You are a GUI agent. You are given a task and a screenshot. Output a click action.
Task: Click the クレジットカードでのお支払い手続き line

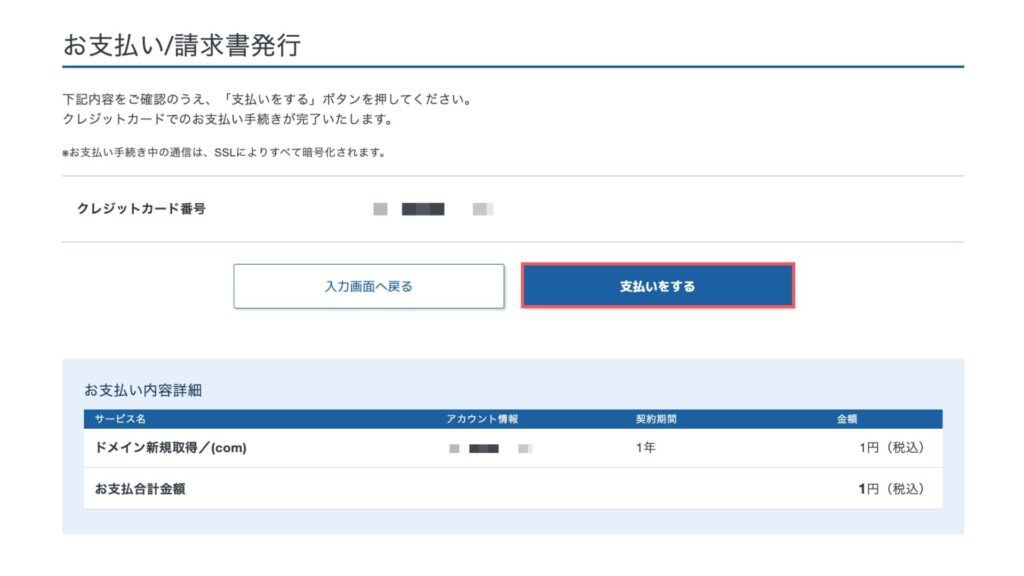click(228, 120)
